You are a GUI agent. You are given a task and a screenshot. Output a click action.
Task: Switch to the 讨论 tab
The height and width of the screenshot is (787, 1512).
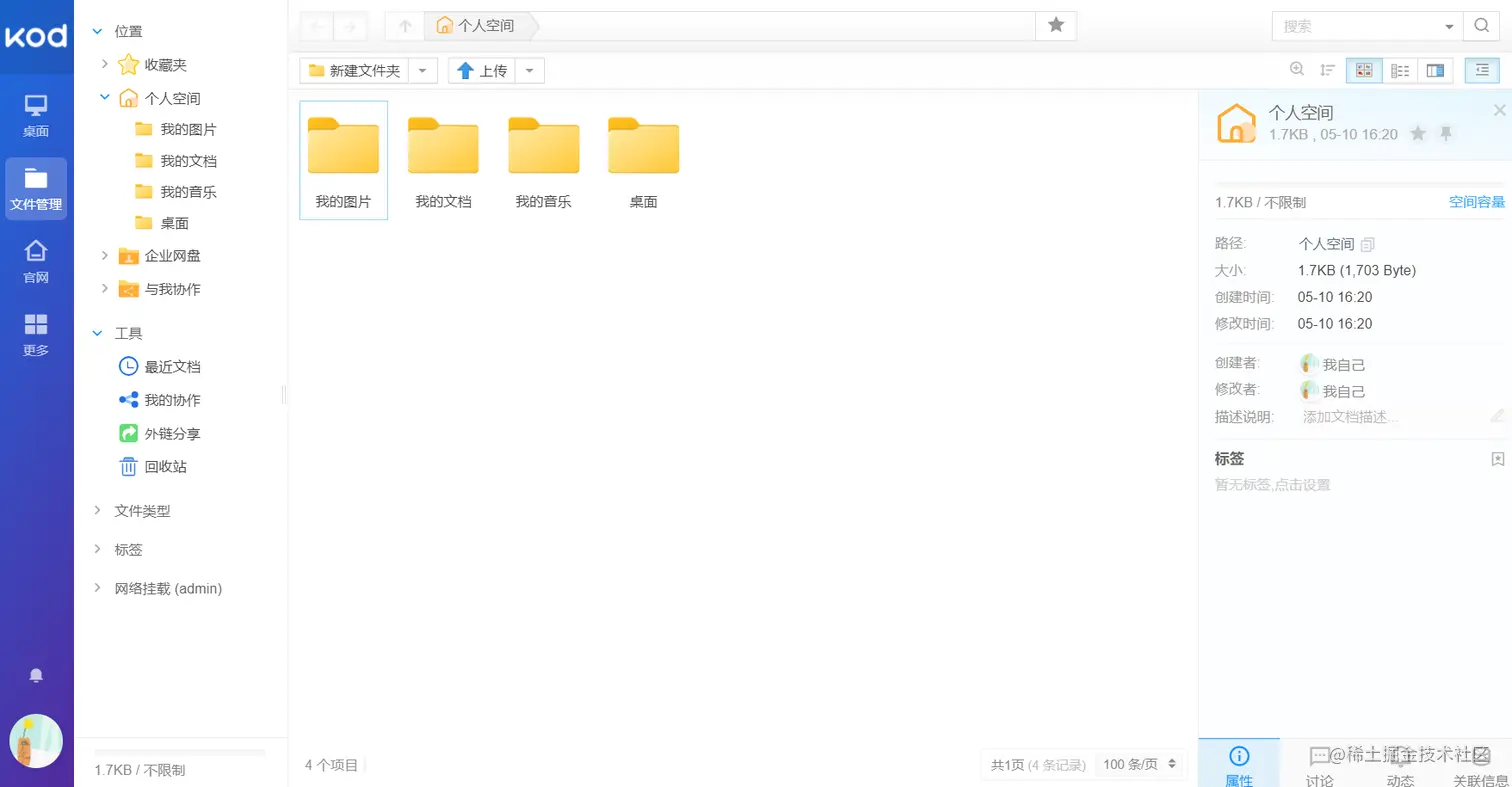[1320, 764]
